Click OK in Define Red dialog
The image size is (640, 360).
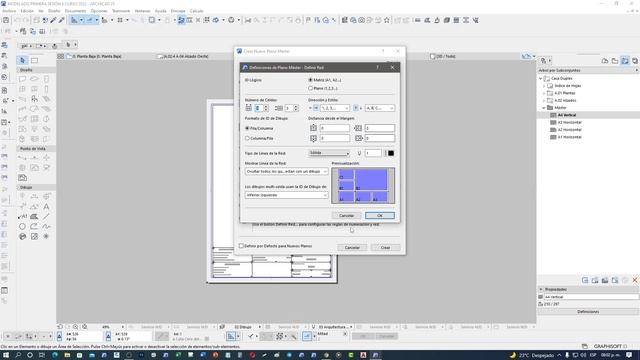click(x=380, y=216)
